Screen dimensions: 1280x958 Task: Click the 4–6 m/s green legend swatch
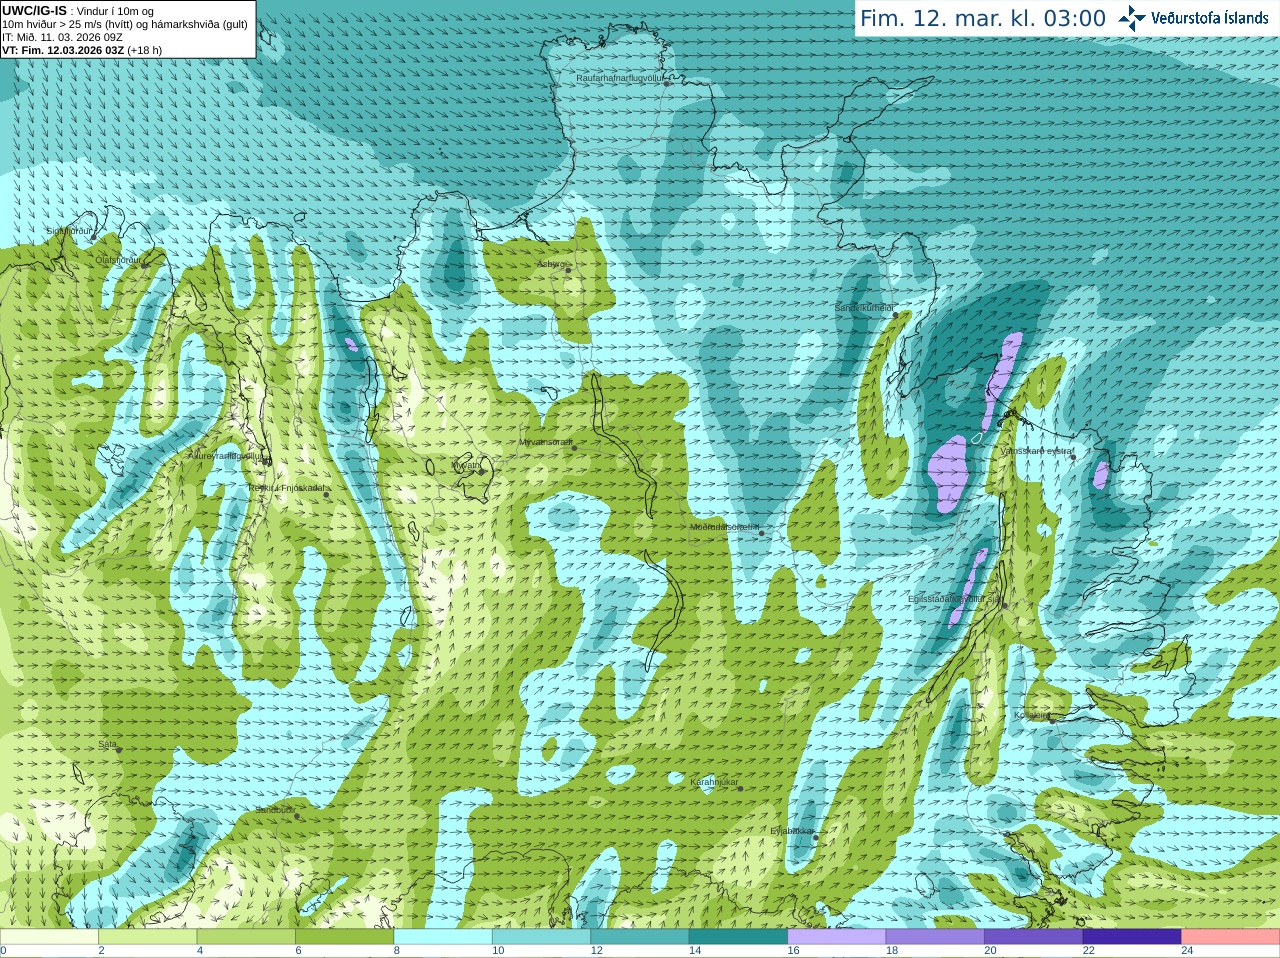tap(246, 937)
